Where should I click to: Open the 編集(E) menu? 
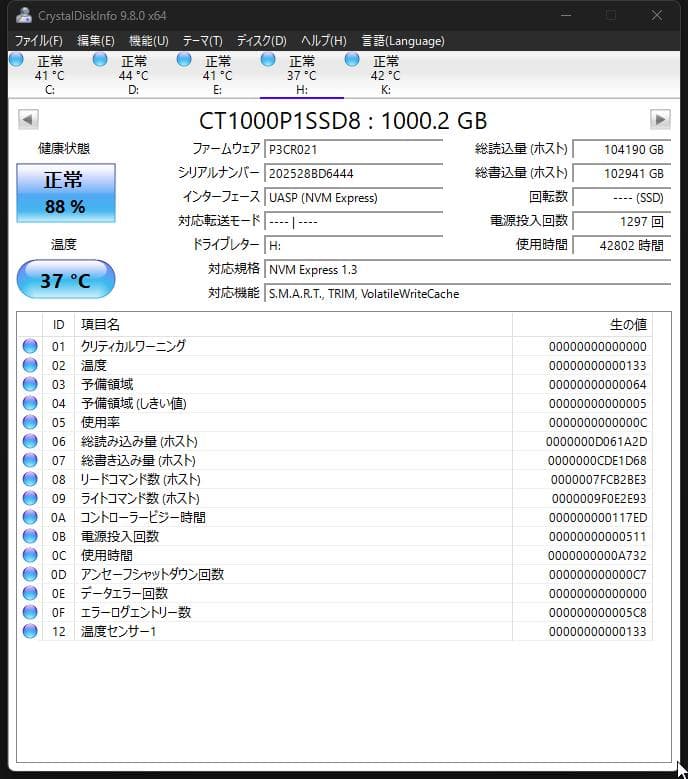pyautogui.click(x=96, y=41)
